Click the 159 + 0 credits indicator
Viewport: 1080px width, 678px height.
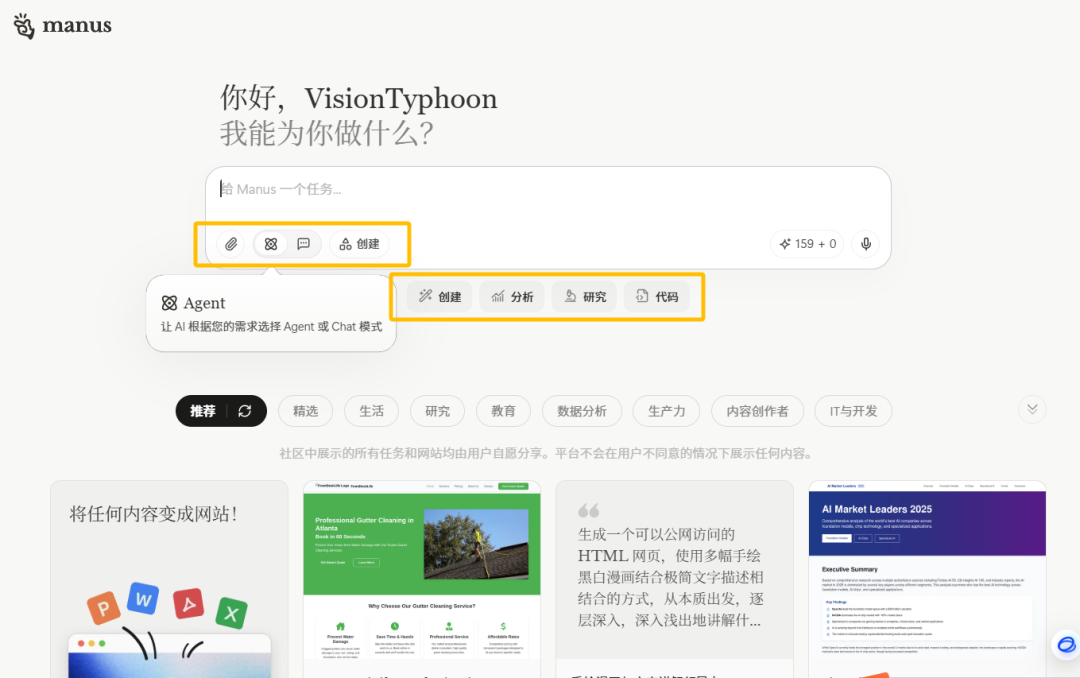807,244
